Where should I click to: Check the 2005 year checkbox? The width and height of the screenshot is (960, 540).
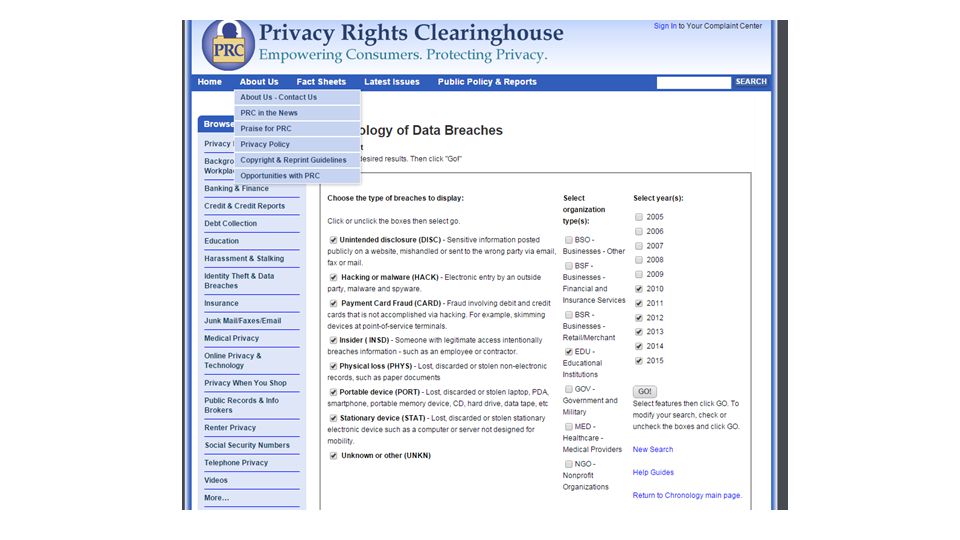pyautogui.click(x=639, y=217)
